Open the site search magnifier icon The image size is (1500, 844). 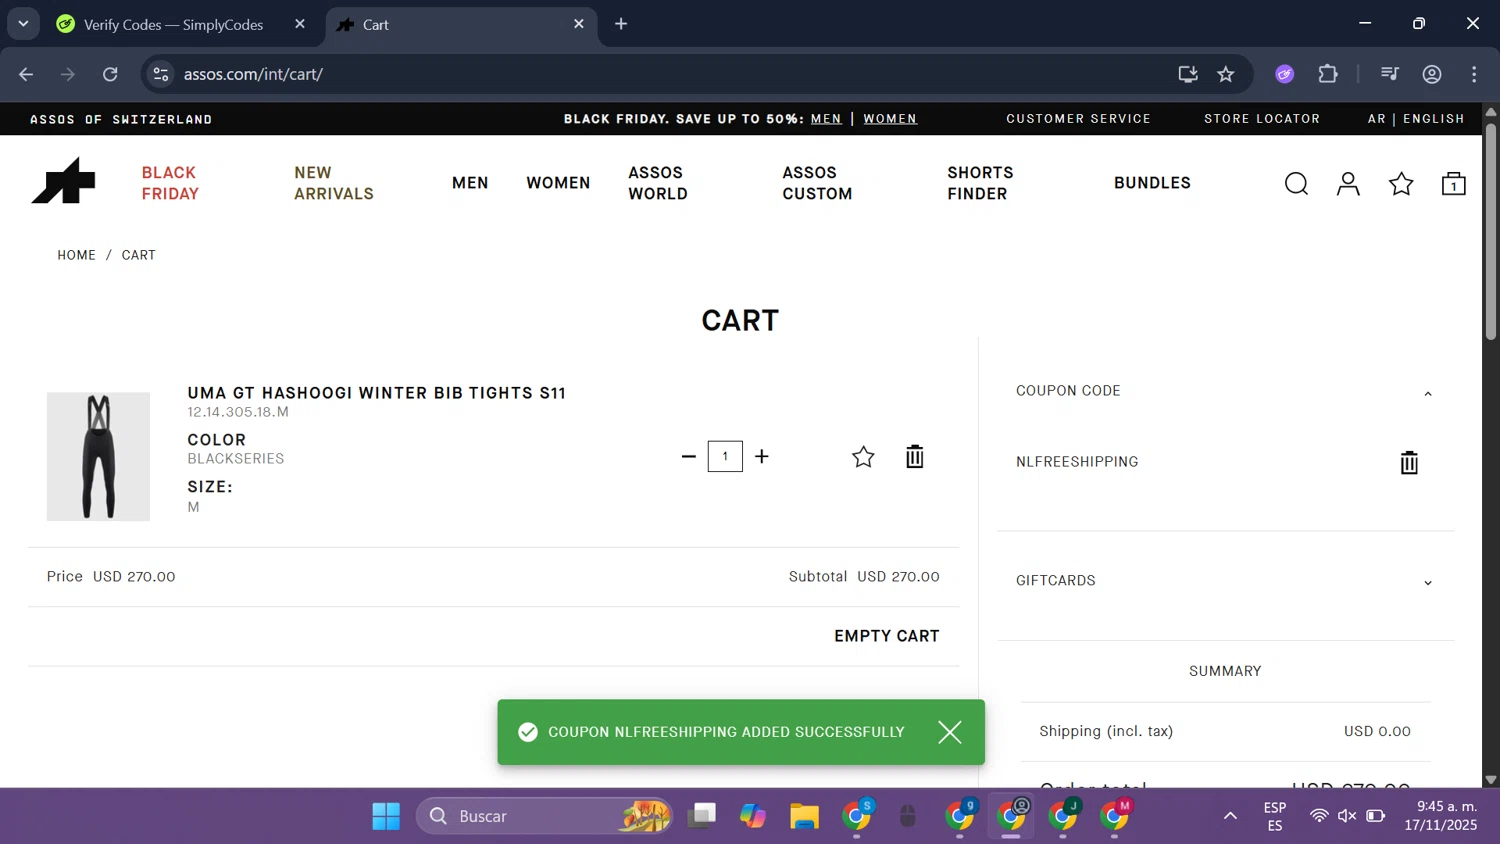[x=1296, y=183]
